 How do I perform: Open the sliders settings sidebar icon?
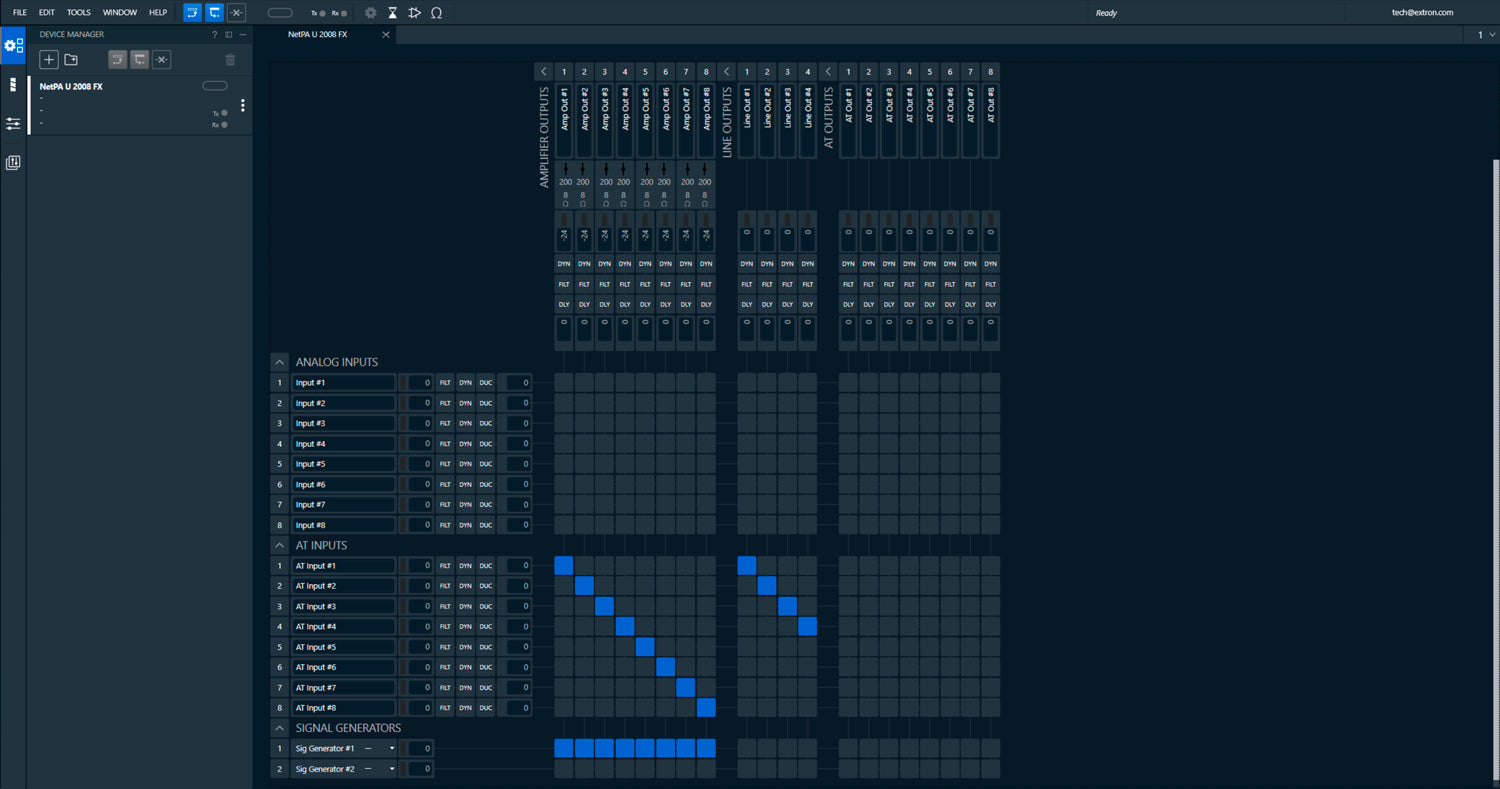point(13,123)
